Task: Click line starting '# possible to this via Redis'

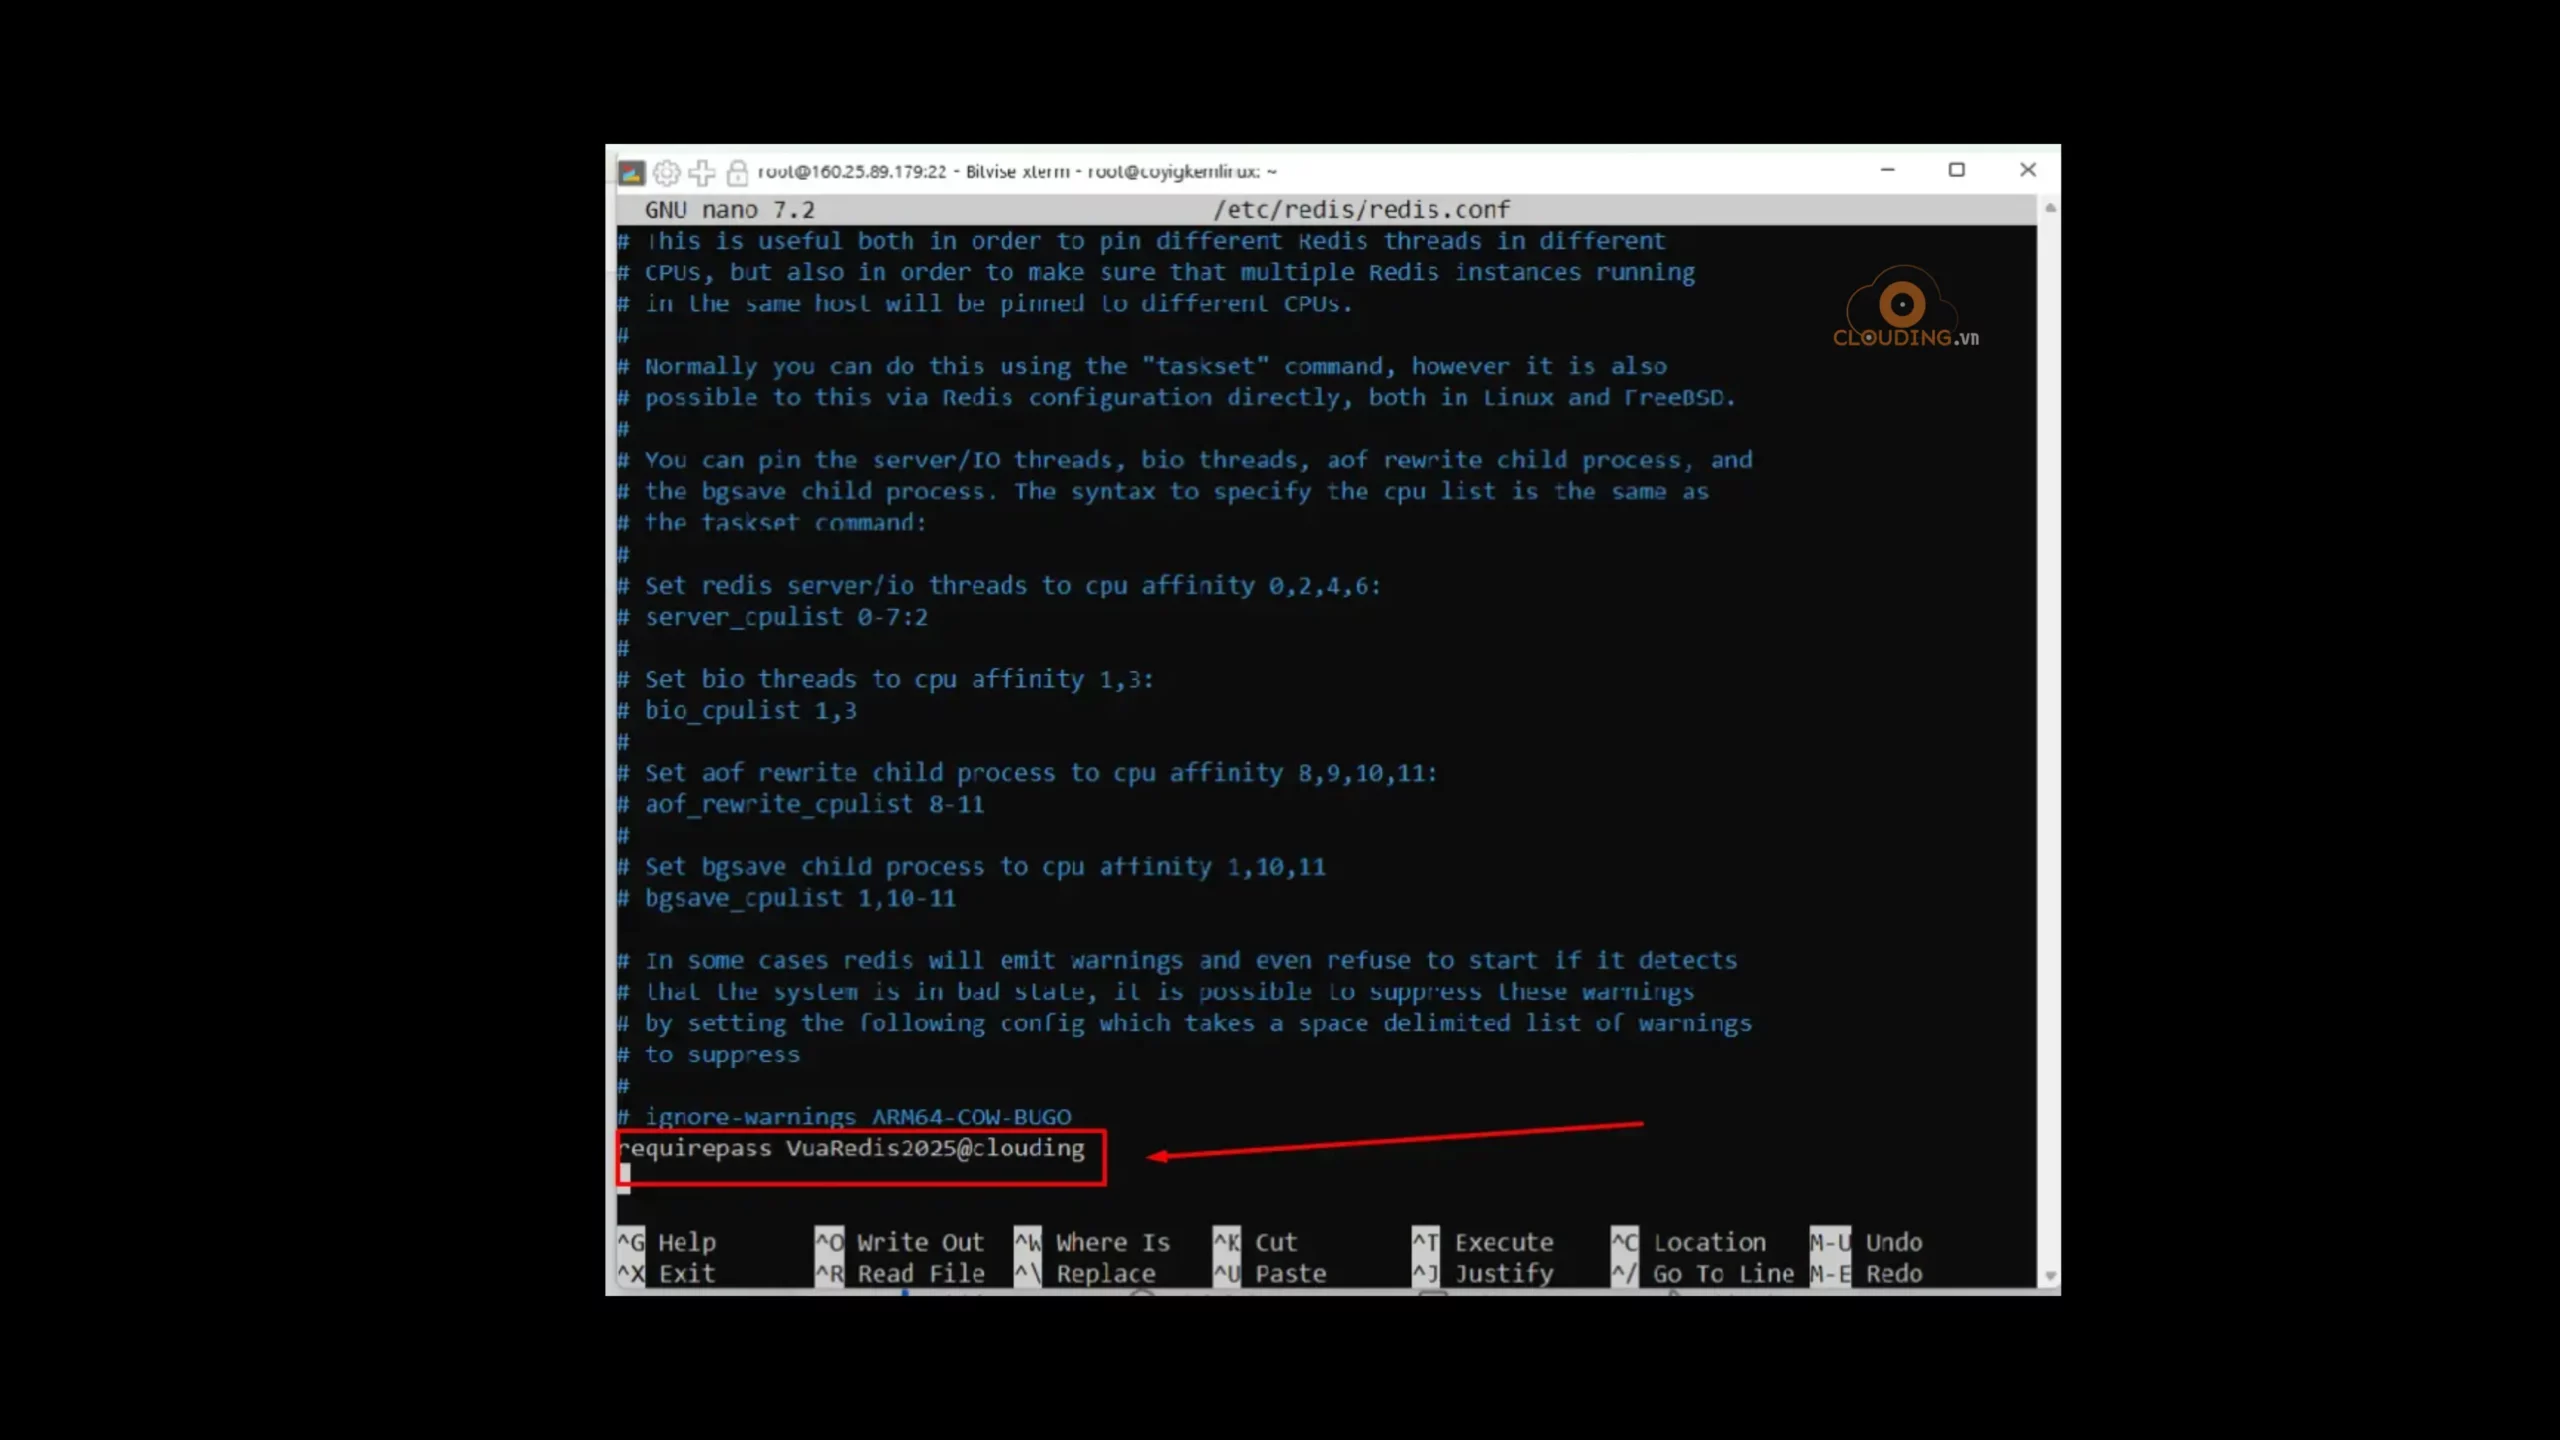Action: pyautogui.click(x=1177, y=398)
